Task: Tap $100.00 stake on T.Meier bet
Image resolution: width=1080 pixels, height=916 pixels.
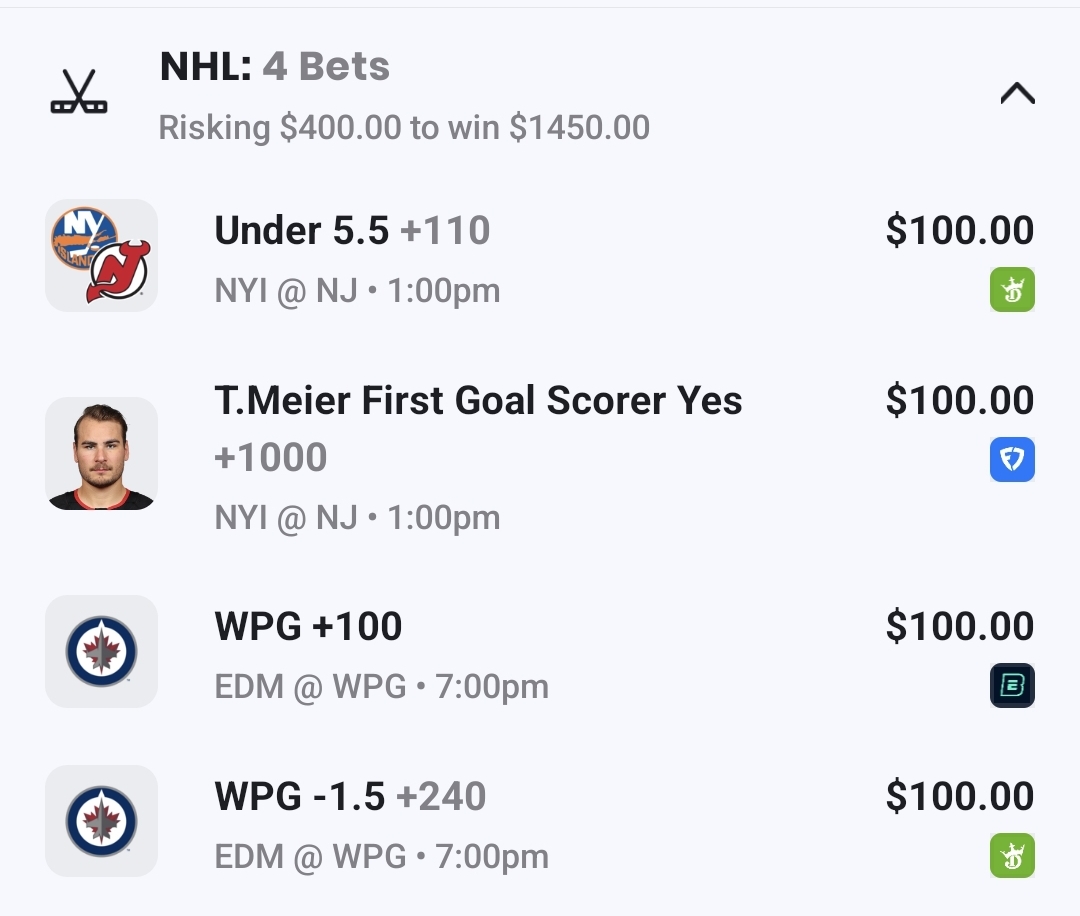Action: pyautogui.click(x=959, y=401)
